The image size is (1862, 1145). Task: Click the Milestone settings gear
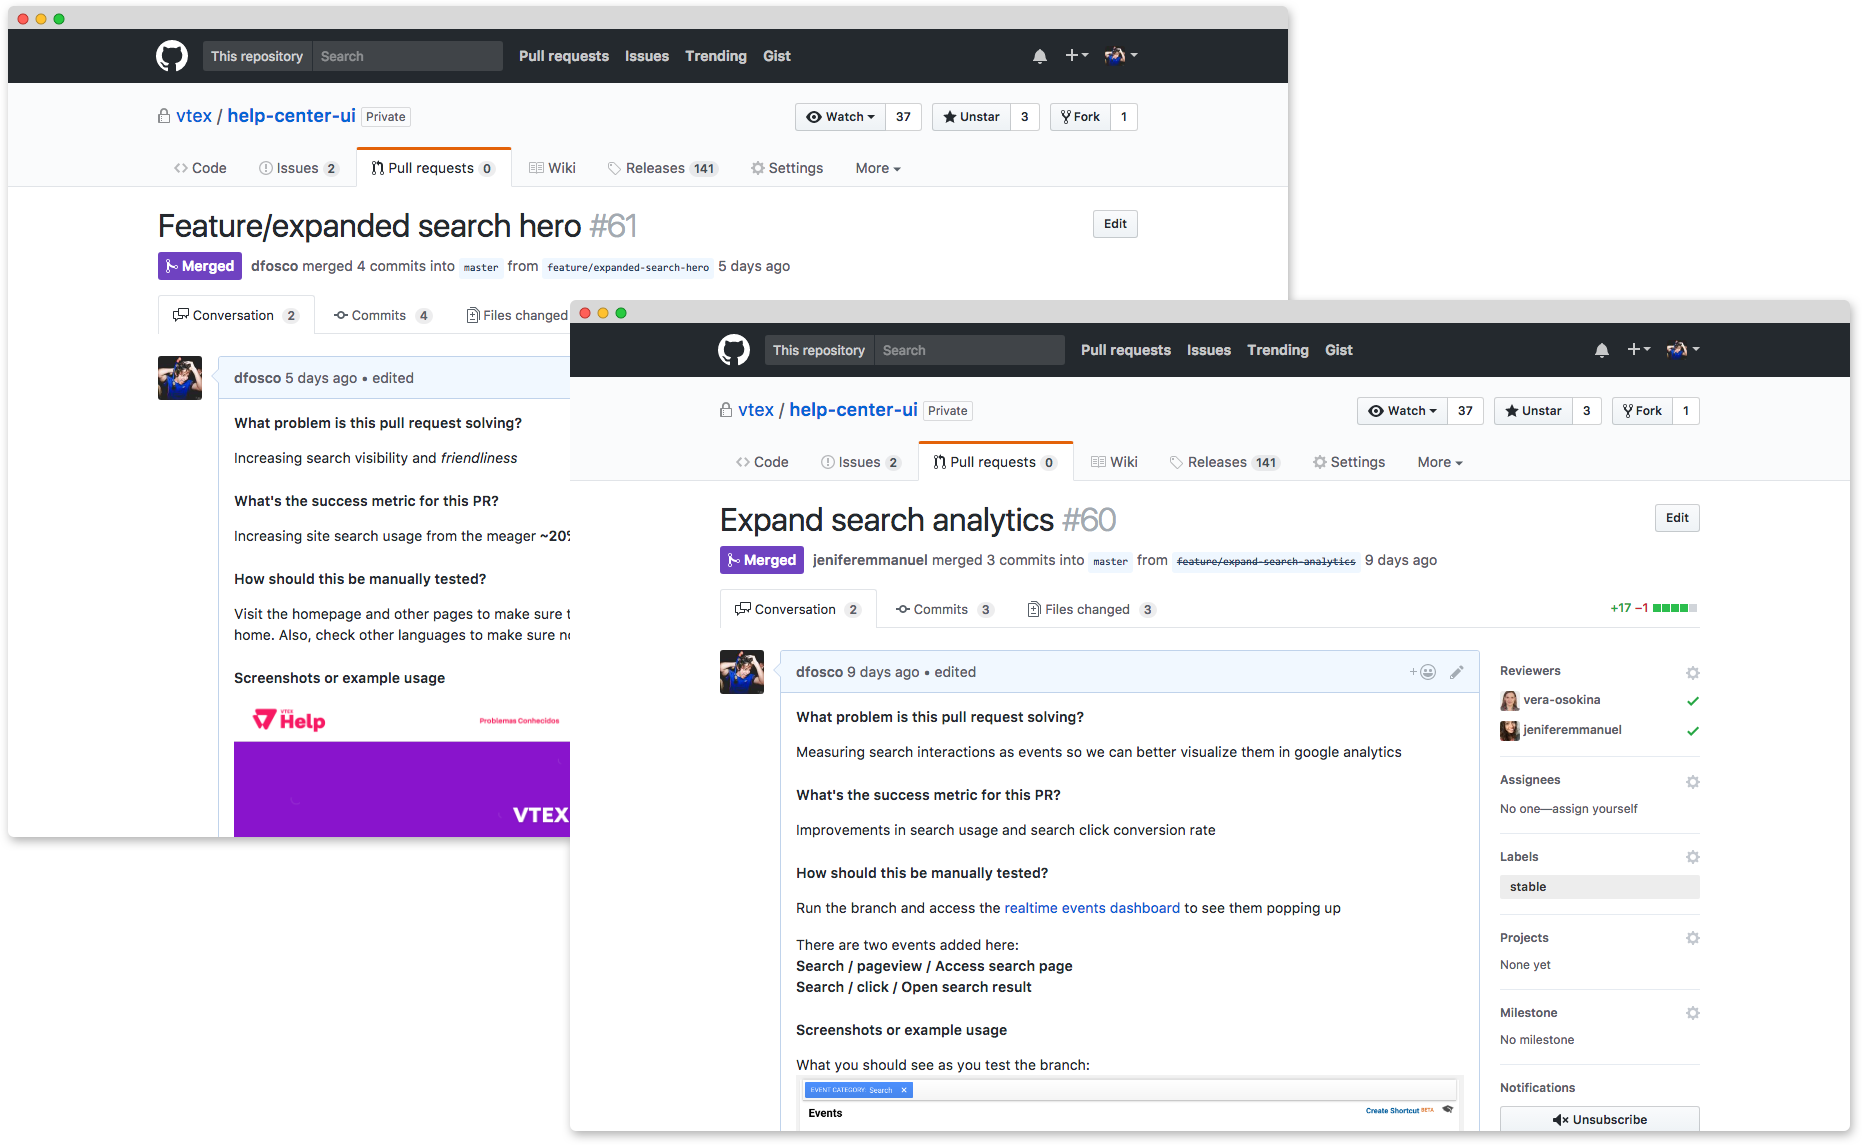pyautogui.click(x=1693, y=1013)
